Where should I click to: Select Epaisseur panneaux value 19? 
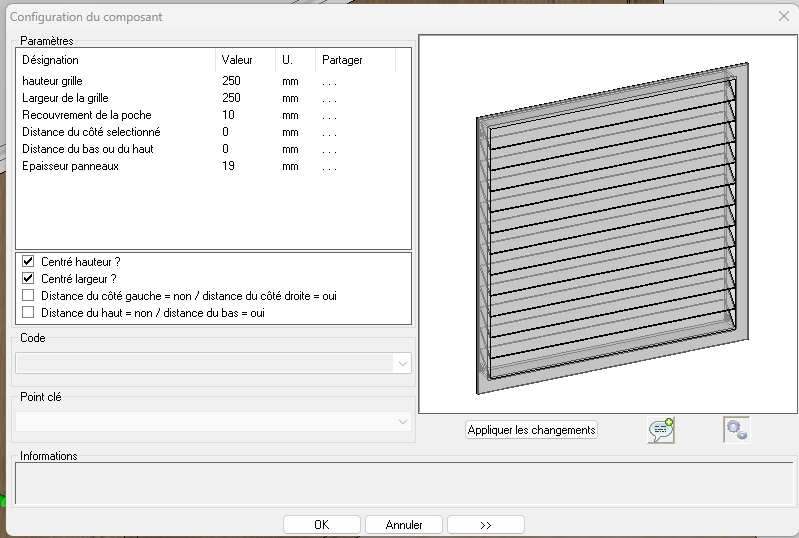228,166
